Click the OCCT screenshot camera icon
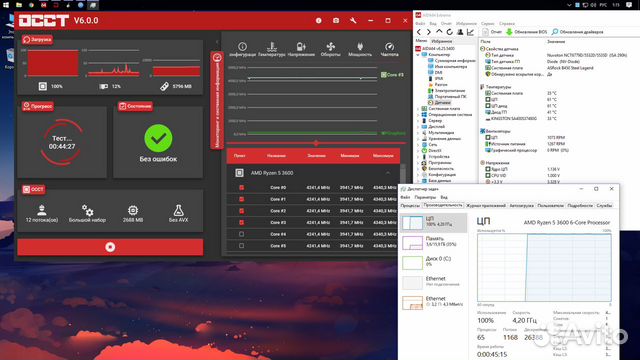 [336, 20]
